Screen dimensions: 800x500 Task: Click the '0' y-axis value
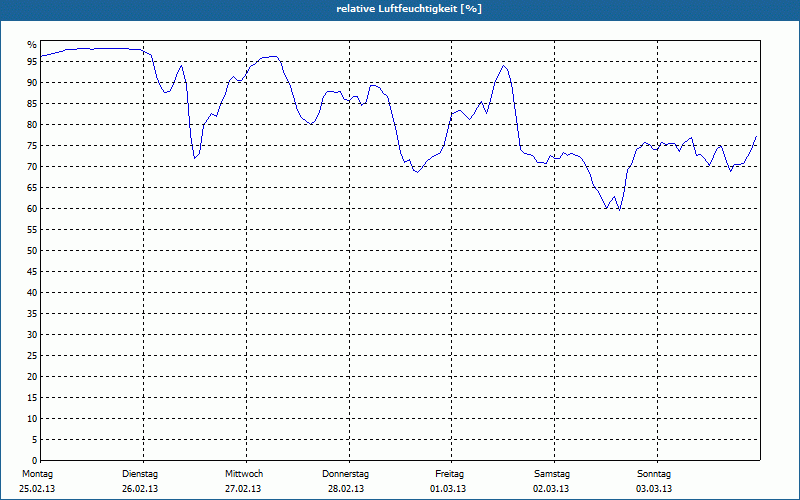click(x=35, y=461)
